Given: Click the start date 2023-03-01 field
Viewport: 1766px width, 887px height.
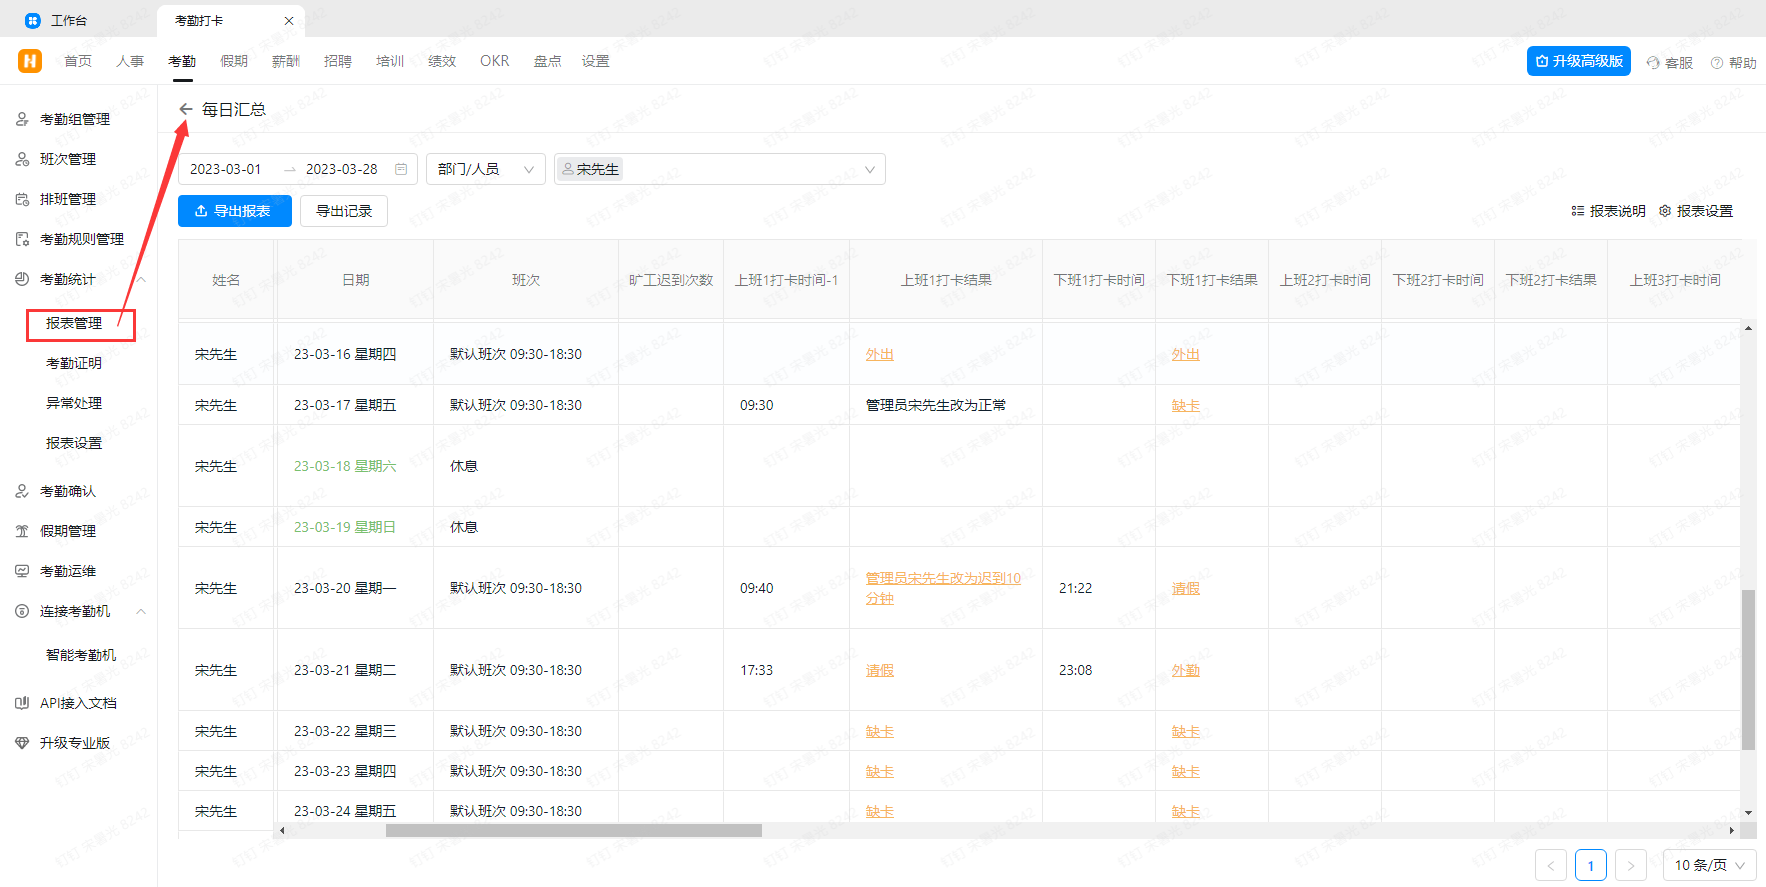Looking at the screenshot, I should 226,169.
